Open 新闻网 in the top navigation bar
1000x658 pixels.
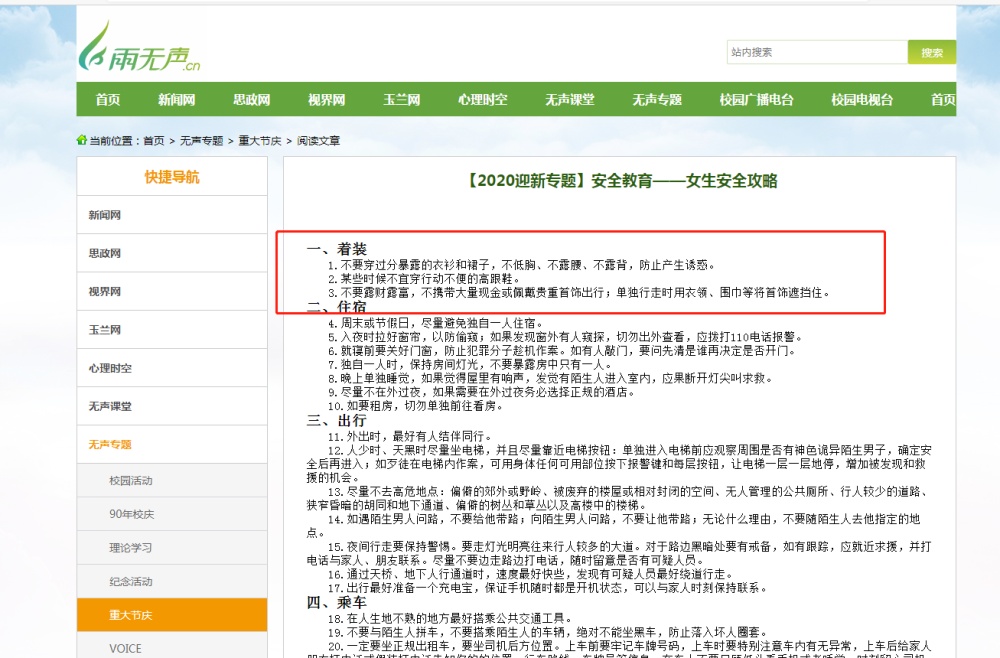coord(176,100)
